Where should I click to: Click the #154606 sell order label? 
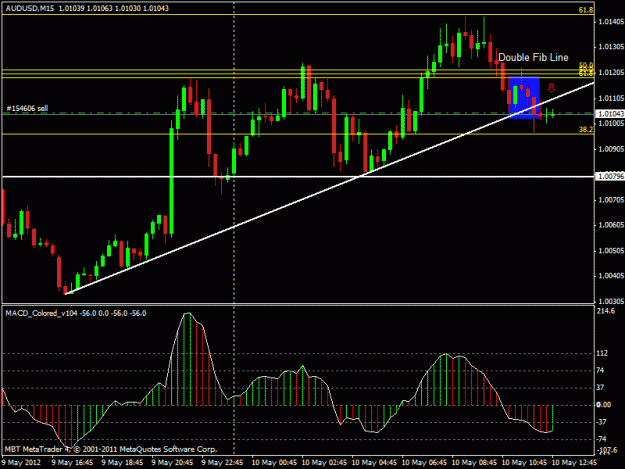27,108
